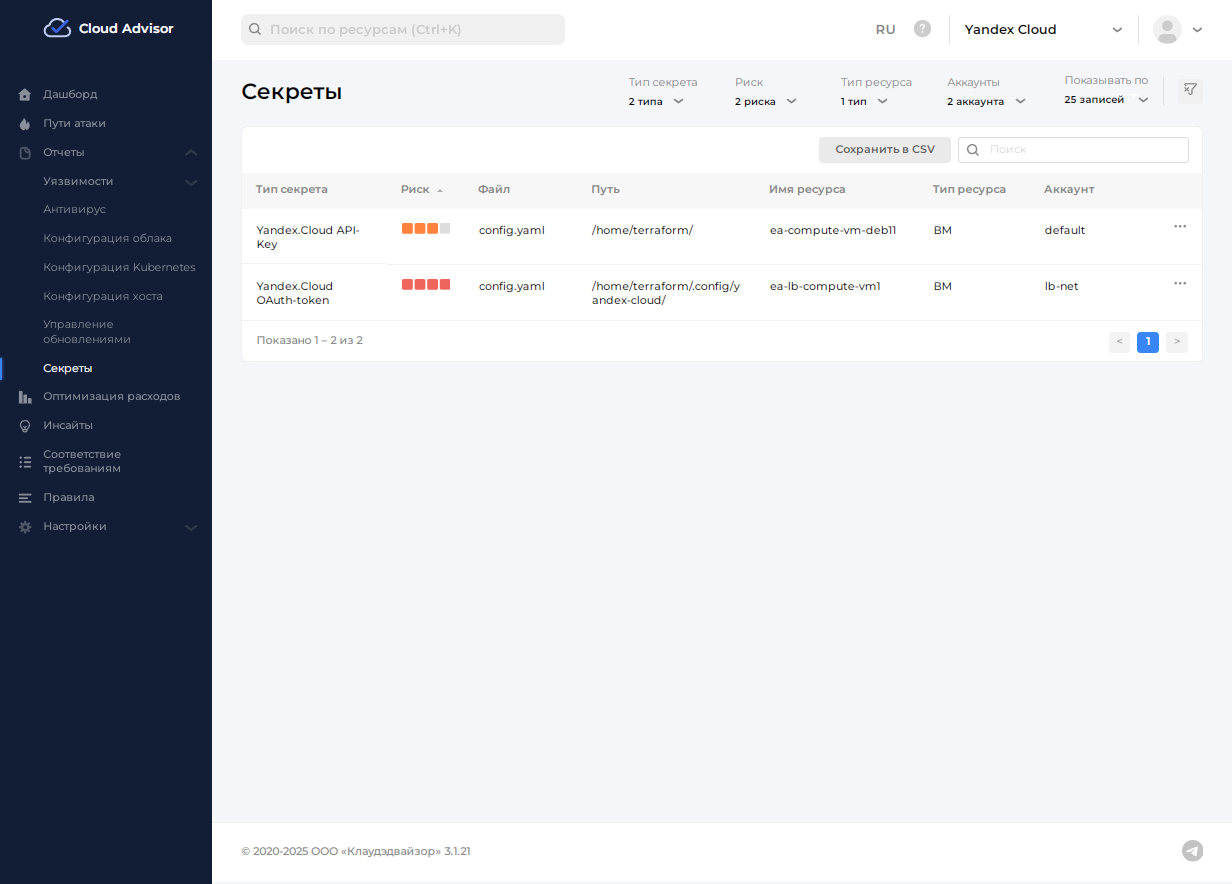Go to next page arrow

(x=1177, y=342)
